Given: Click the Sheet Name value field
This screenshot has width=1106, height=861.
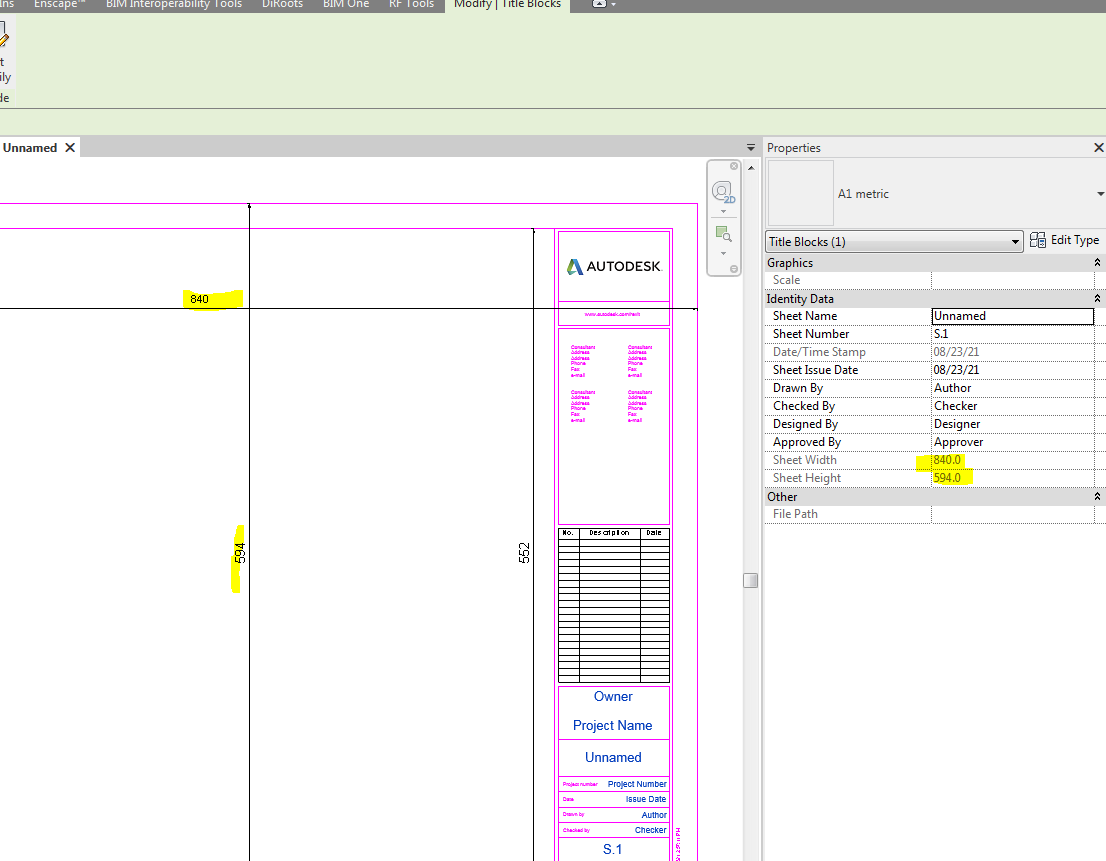Looking at the screenshot, I should [1012, 316].
